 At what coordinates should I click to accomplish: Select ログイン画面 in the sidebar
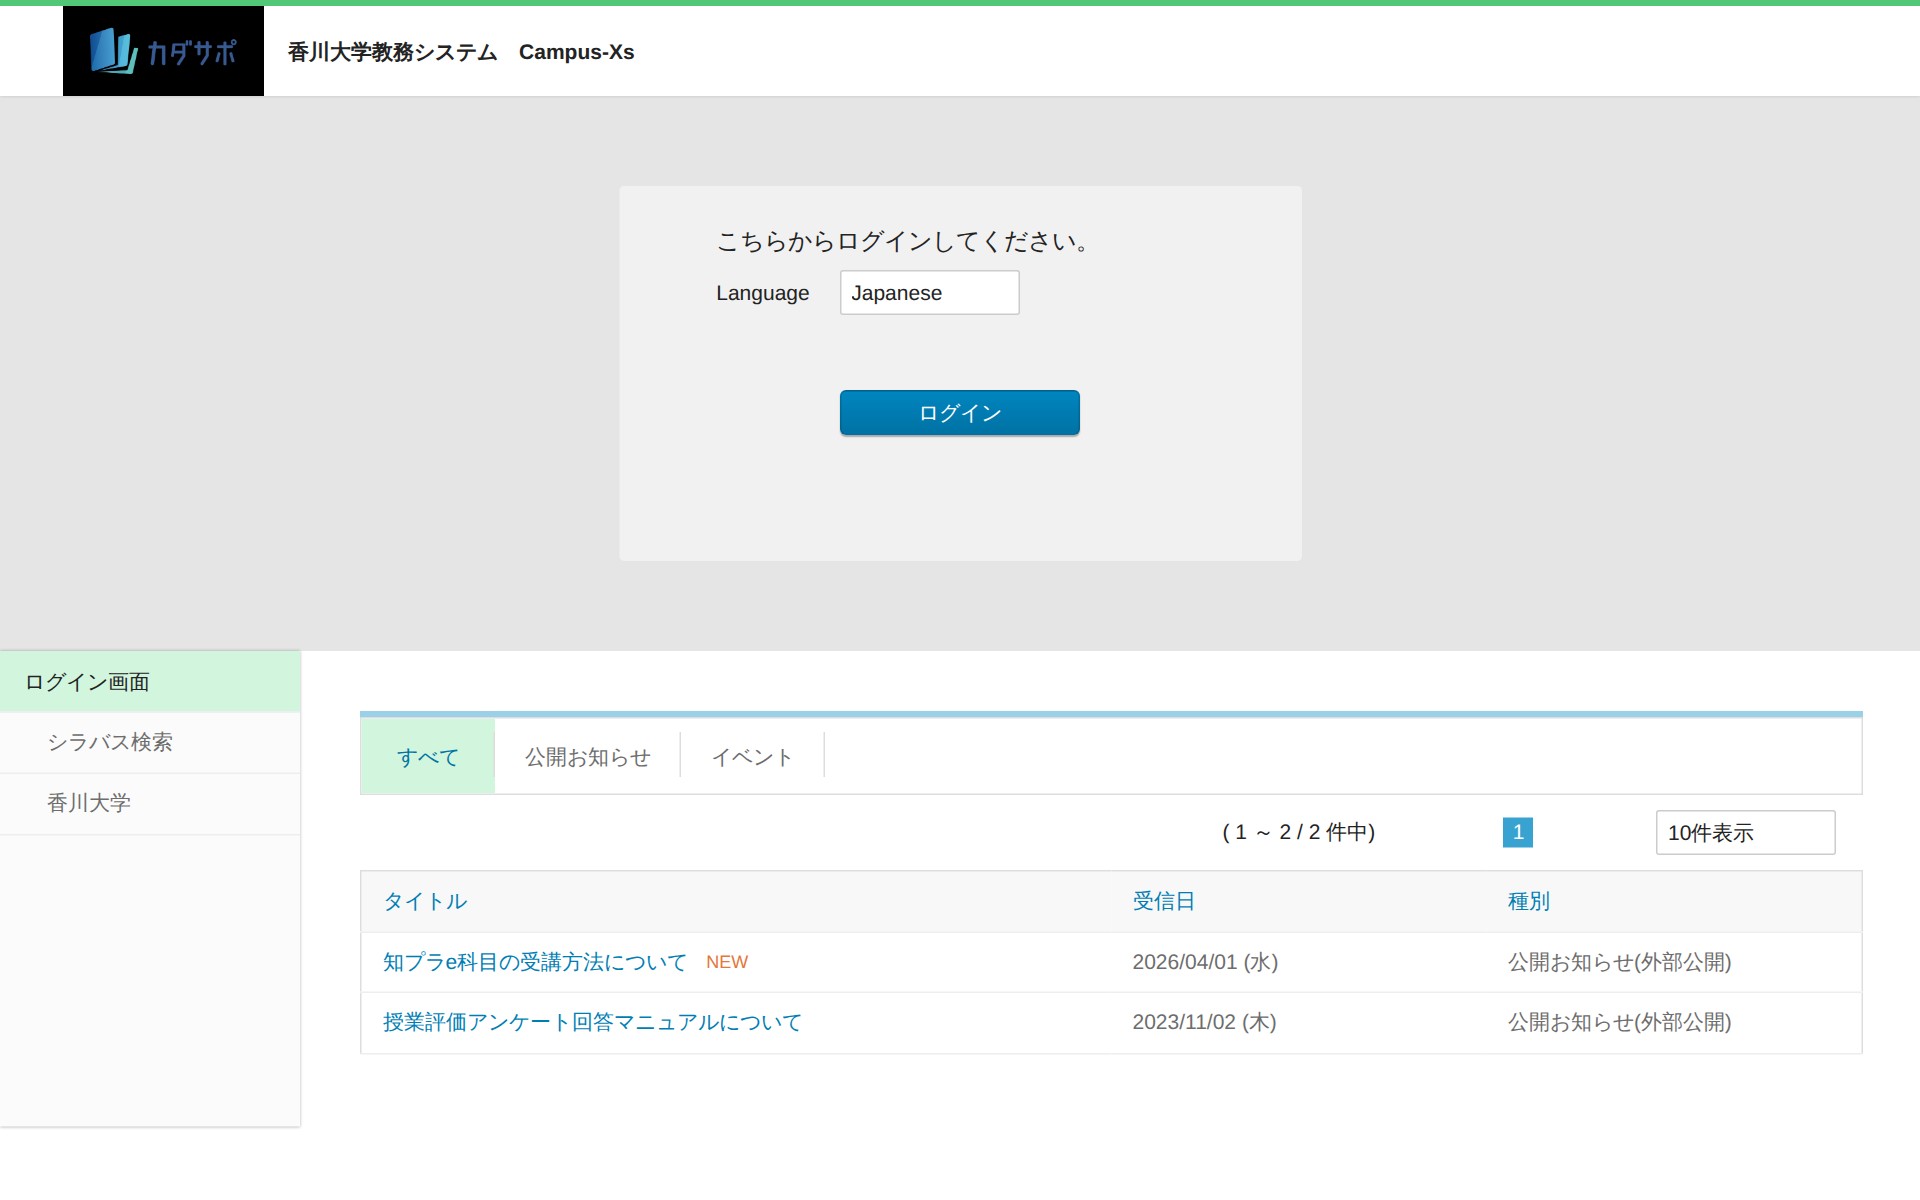tap(88, 682)
